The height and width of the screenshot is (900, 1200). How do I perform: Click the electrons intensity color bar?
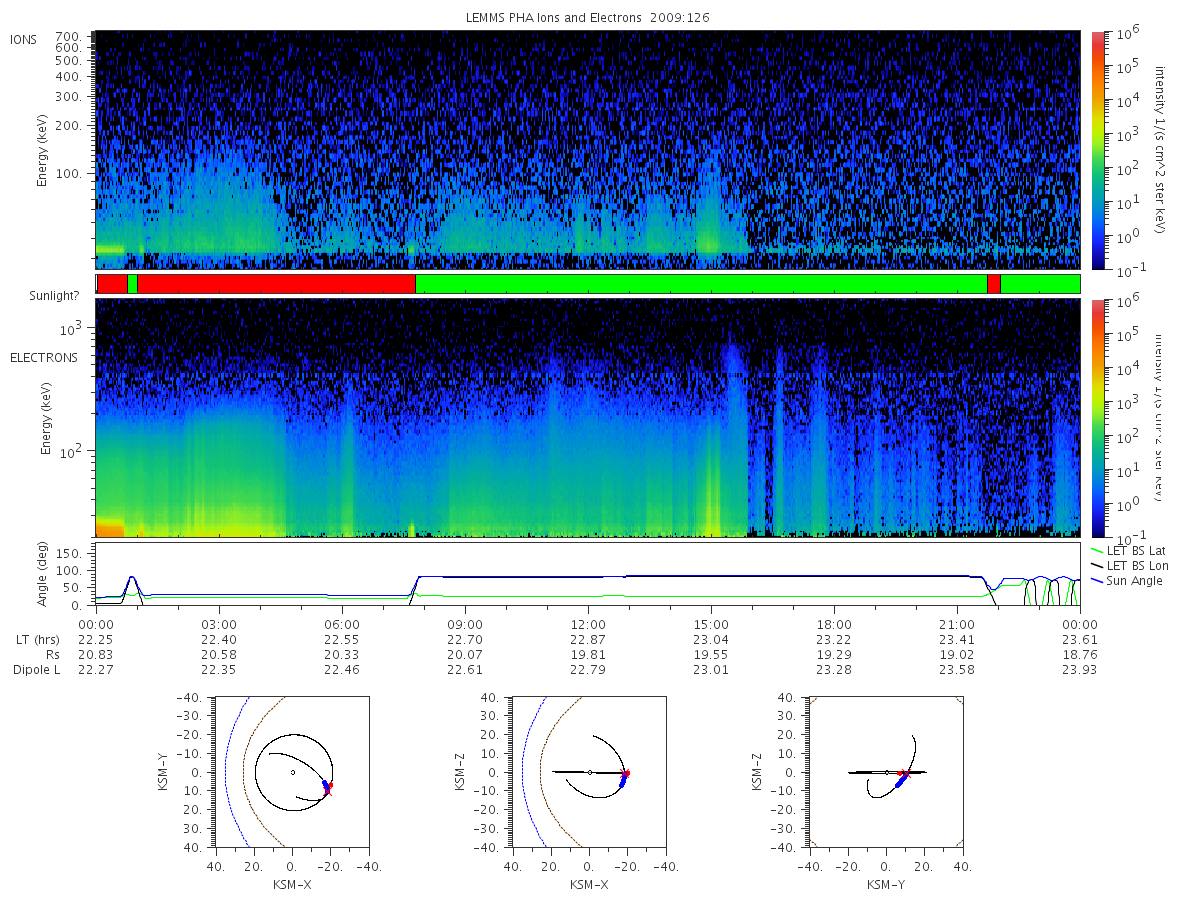click(1096, 418)
